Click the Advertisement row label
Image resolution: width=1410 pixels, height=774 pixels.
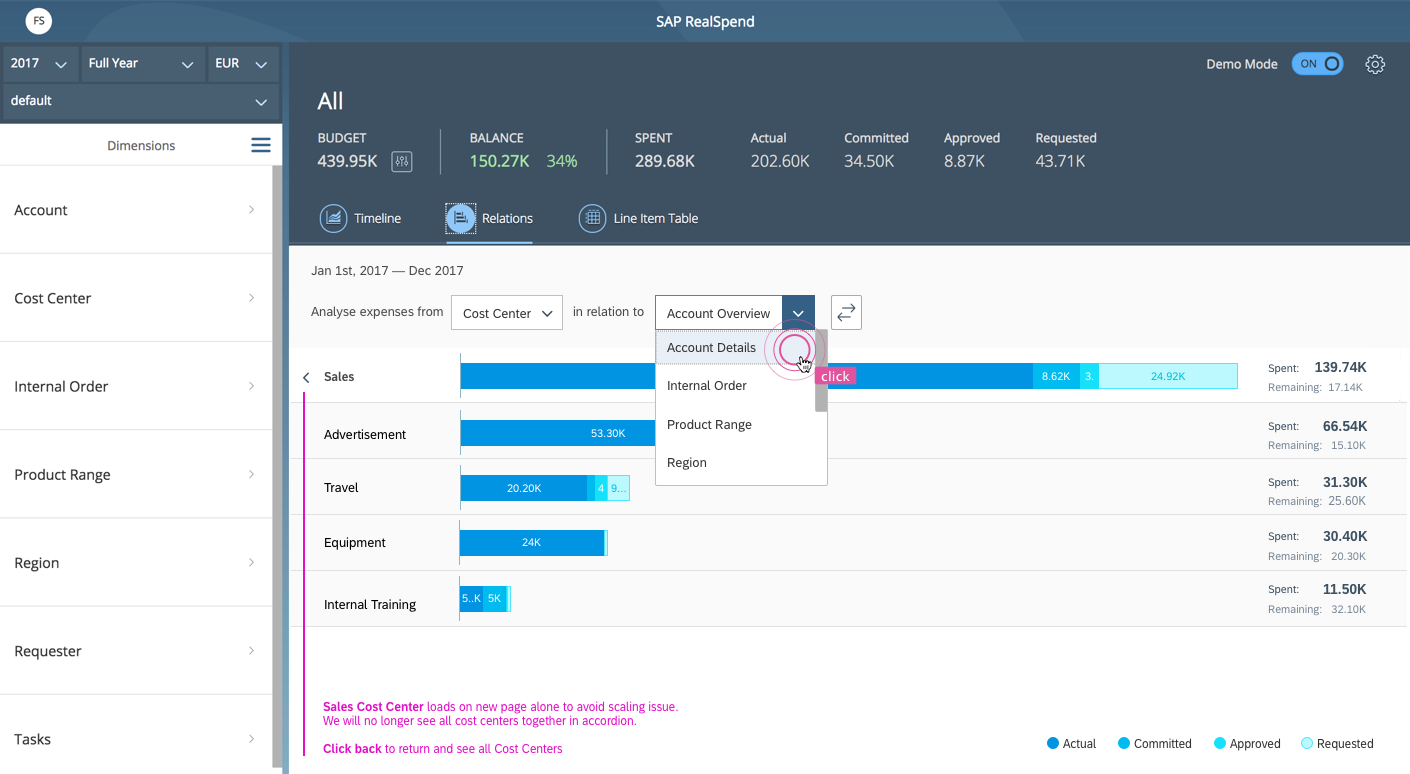[365, 434]
